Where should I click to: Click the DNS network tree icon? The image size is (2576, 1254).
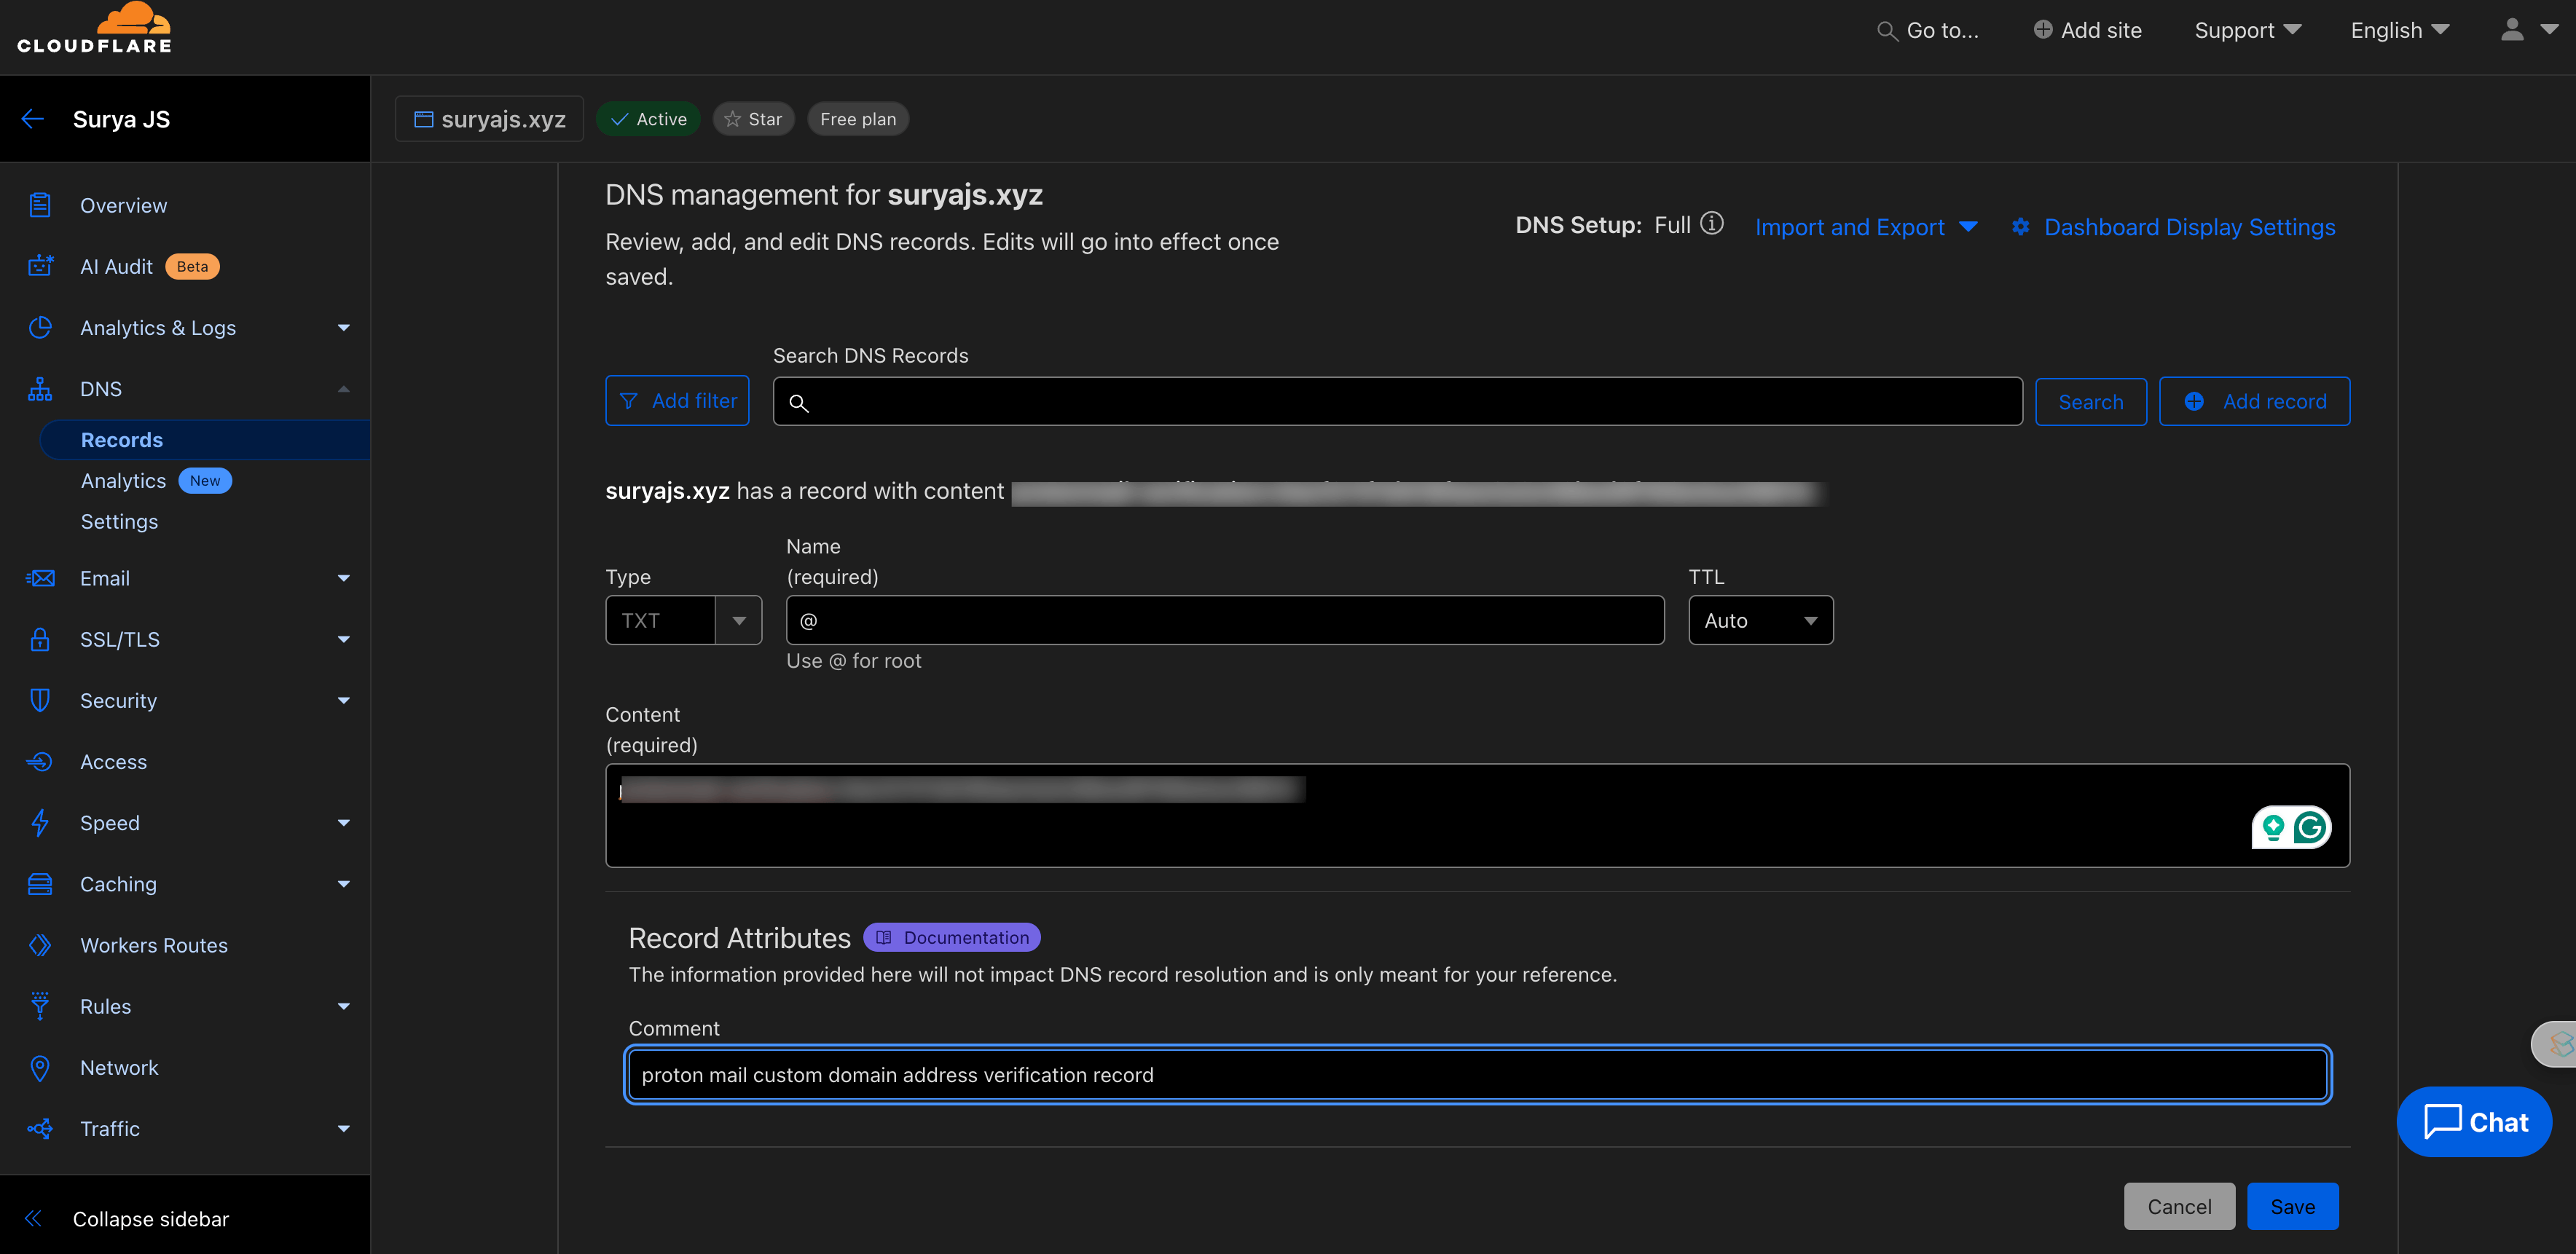(x=40, y=389)
